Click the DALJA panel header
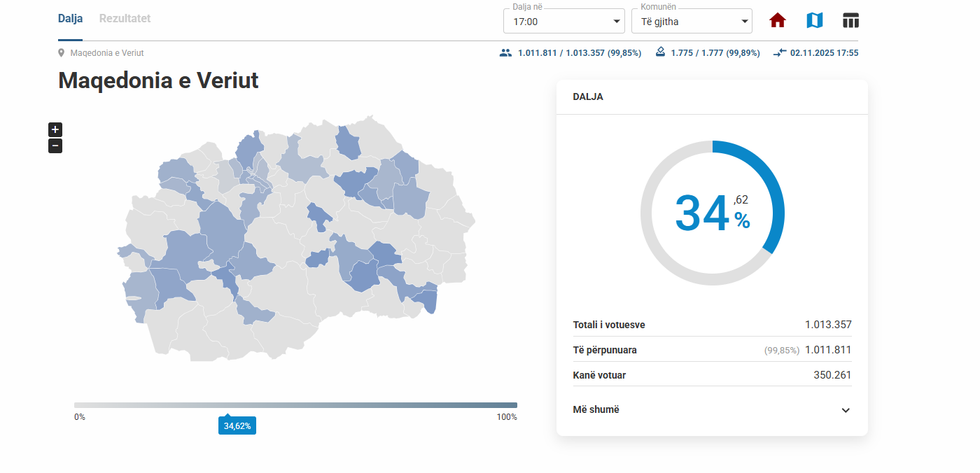 [712, 98]
